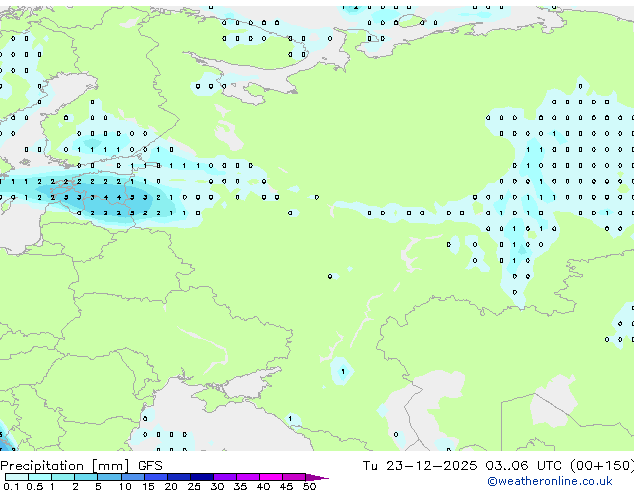Click the weatheronline.co.uk copyright link
The image size is (634, 490).
549,481
